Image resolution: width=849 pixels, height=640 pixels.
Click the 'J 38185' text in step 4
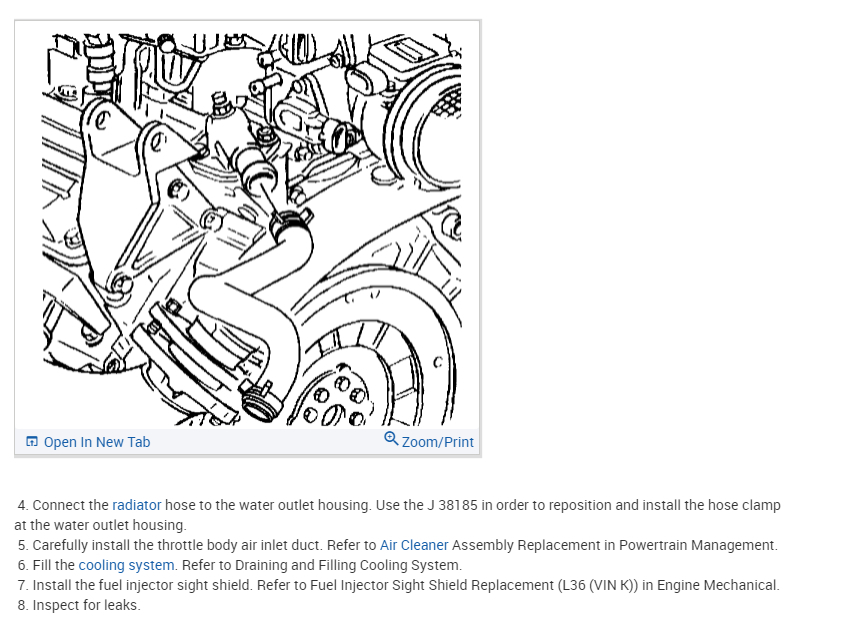click(452, 505)
